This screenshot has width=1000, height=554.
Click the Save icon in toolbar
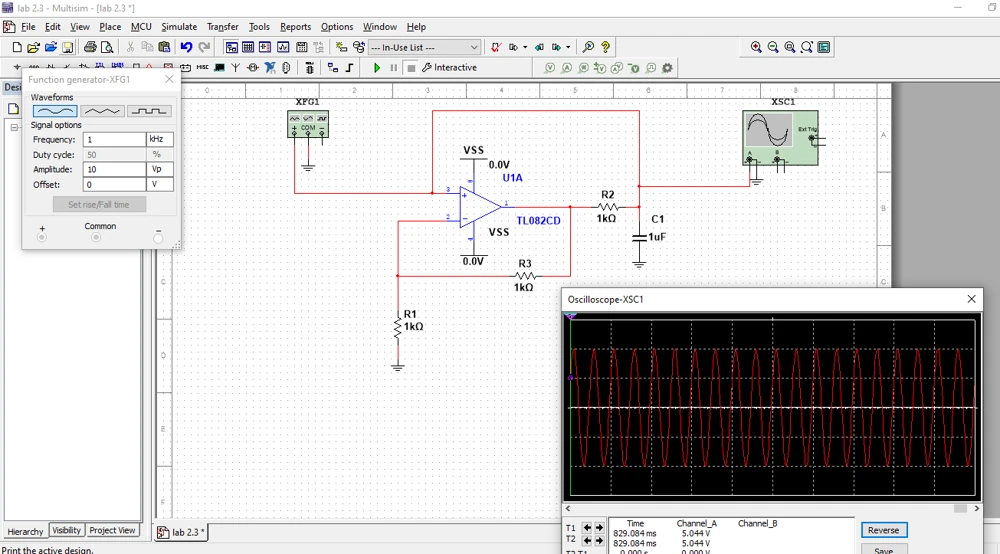tap(68, 47)
